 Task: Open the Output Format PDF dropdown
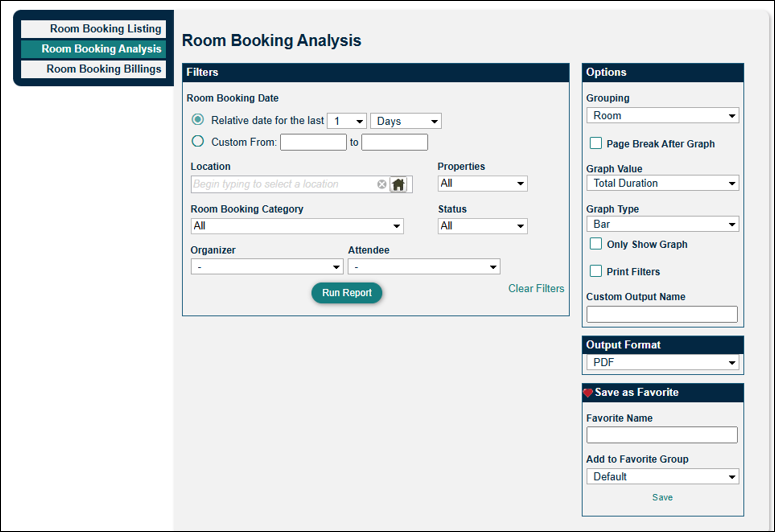pyautogui.click(x=663, y=362)
